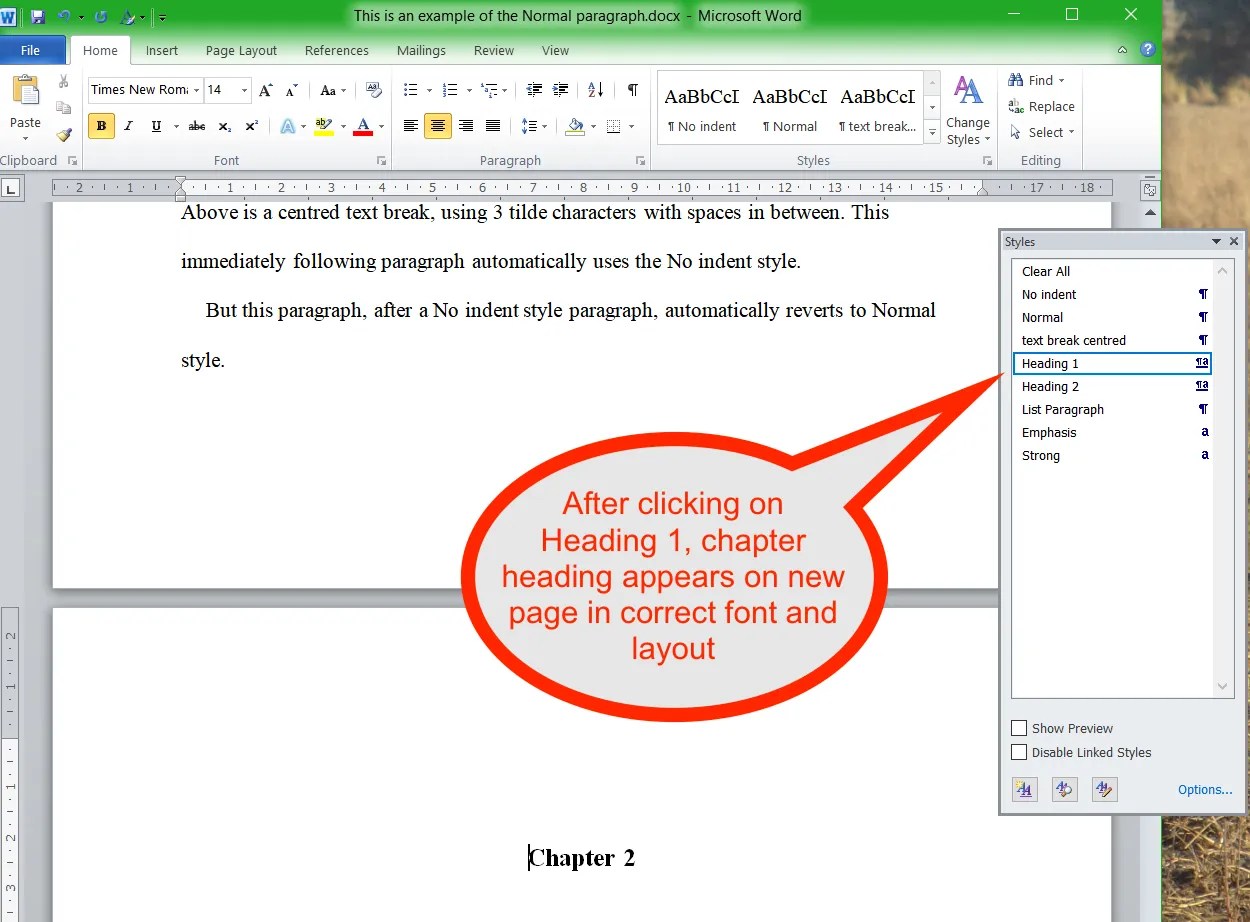
Task: Expand the font size dropdown
Action: (x=244, y=90)
